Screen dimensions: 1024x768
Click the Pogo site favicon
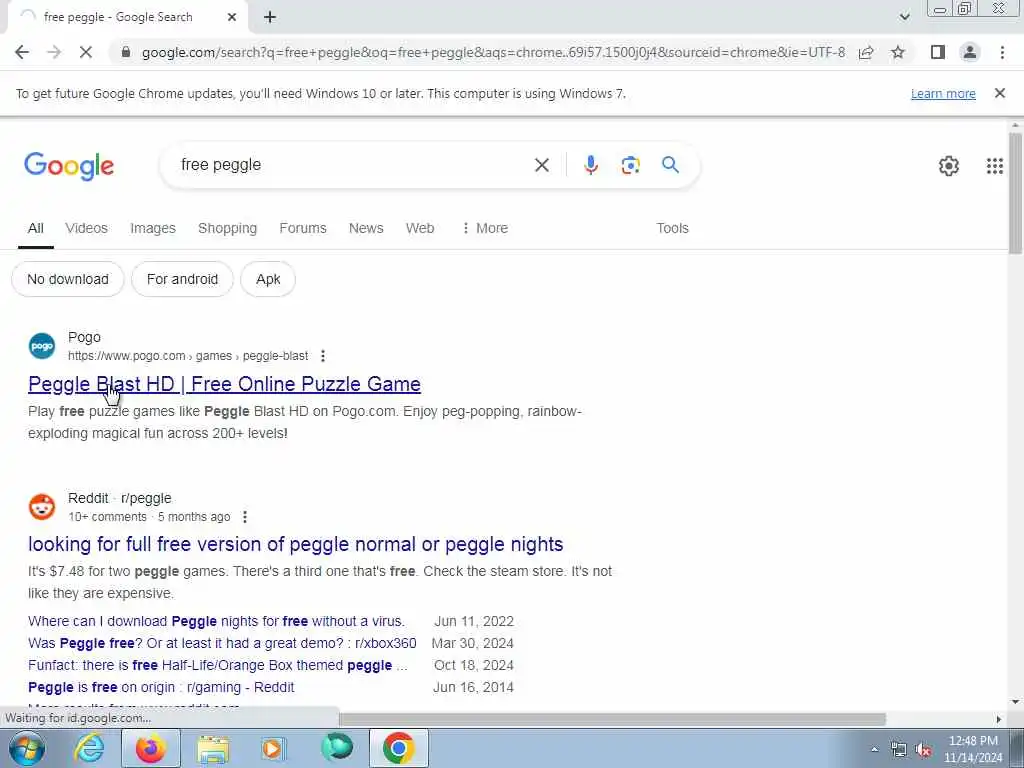(42, 346)
